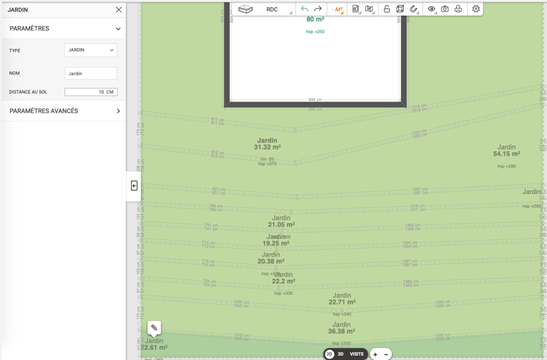Collapse the side panel arrow

[134, 186]
